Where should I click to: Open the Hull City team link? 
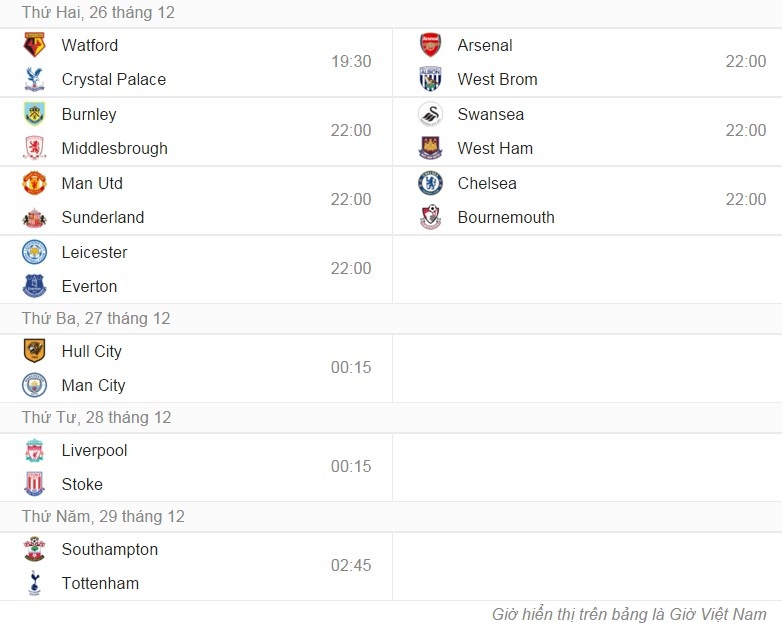pyautogui.click(x=91, y=351)
